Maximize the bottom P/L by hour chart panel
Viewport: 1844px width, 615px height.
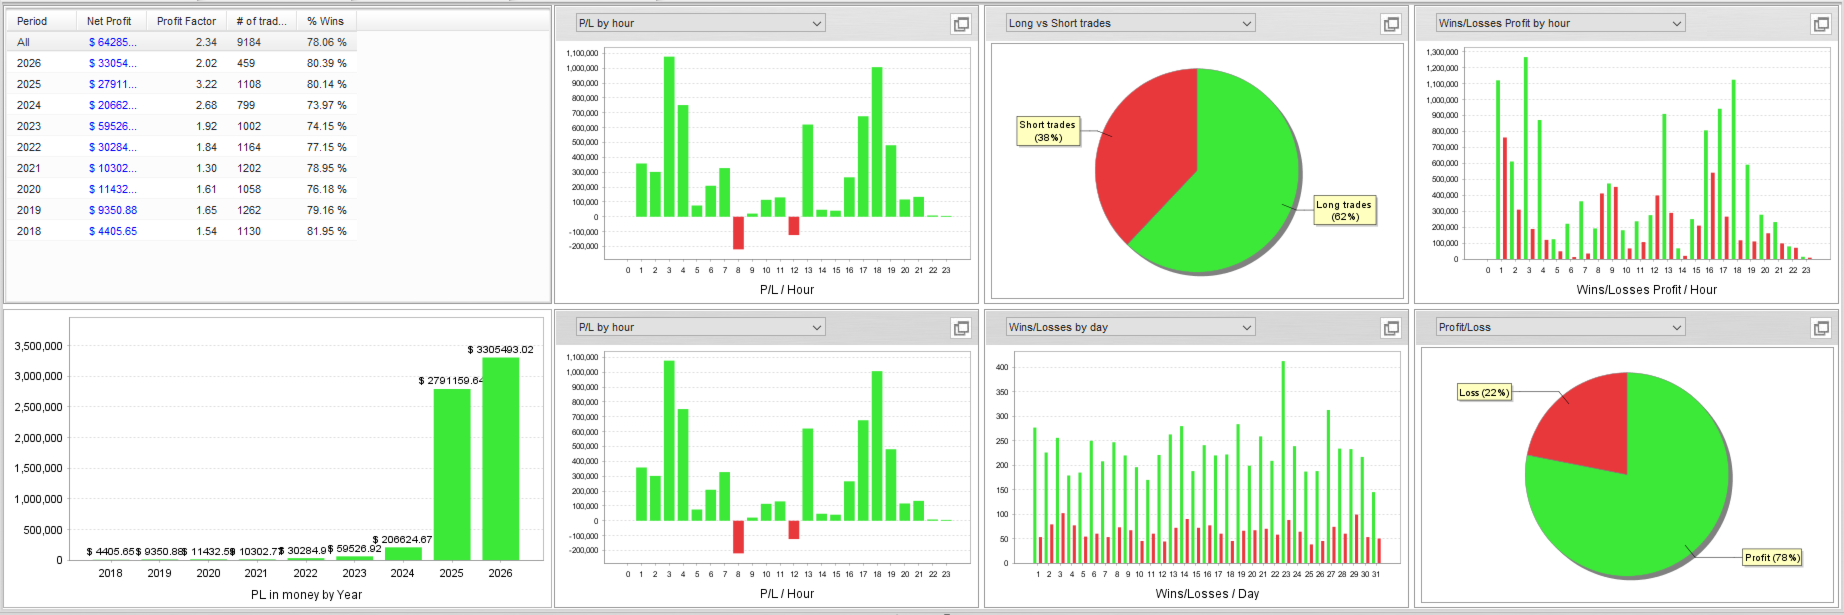[x=961, y=328]
